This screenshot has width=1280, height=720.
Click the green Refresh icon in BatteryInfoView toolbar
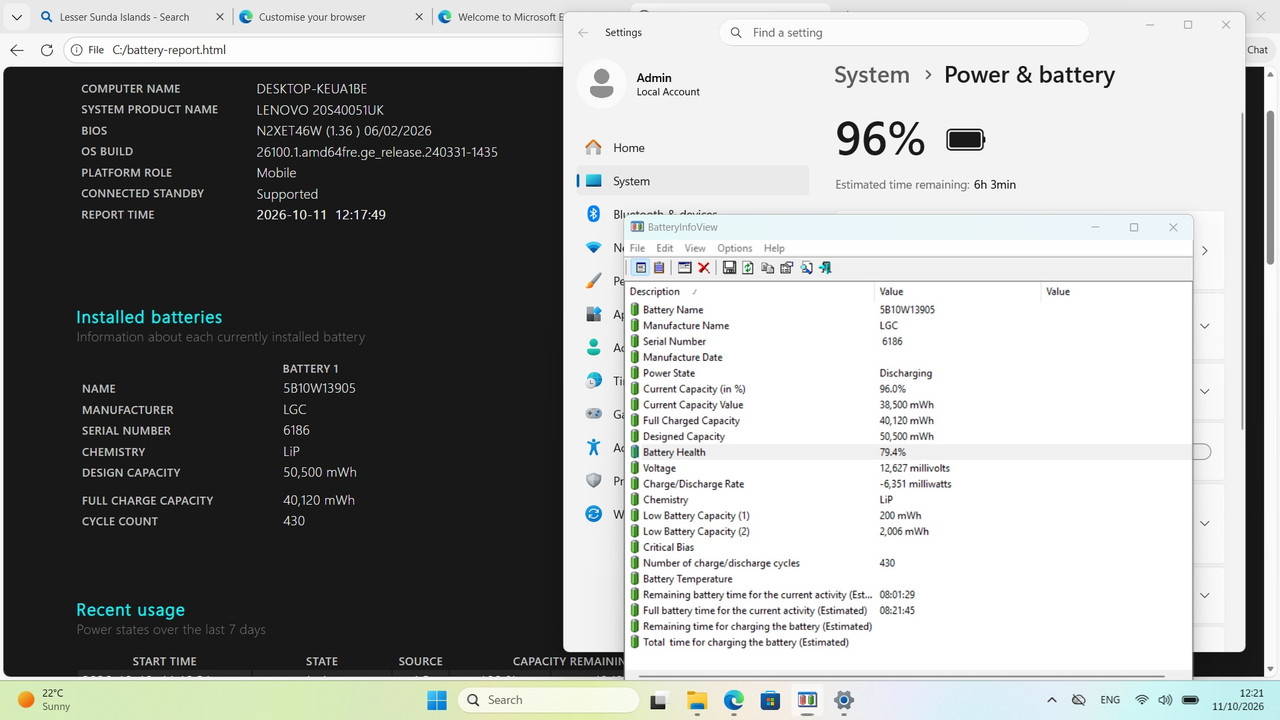point(748,267)
